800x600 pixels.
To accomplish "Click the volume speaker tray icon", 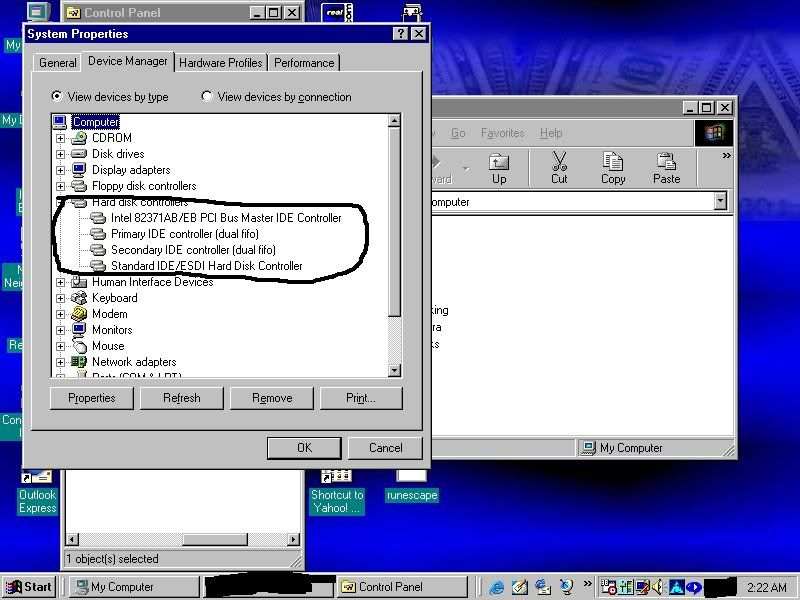I will click(658, 587).
